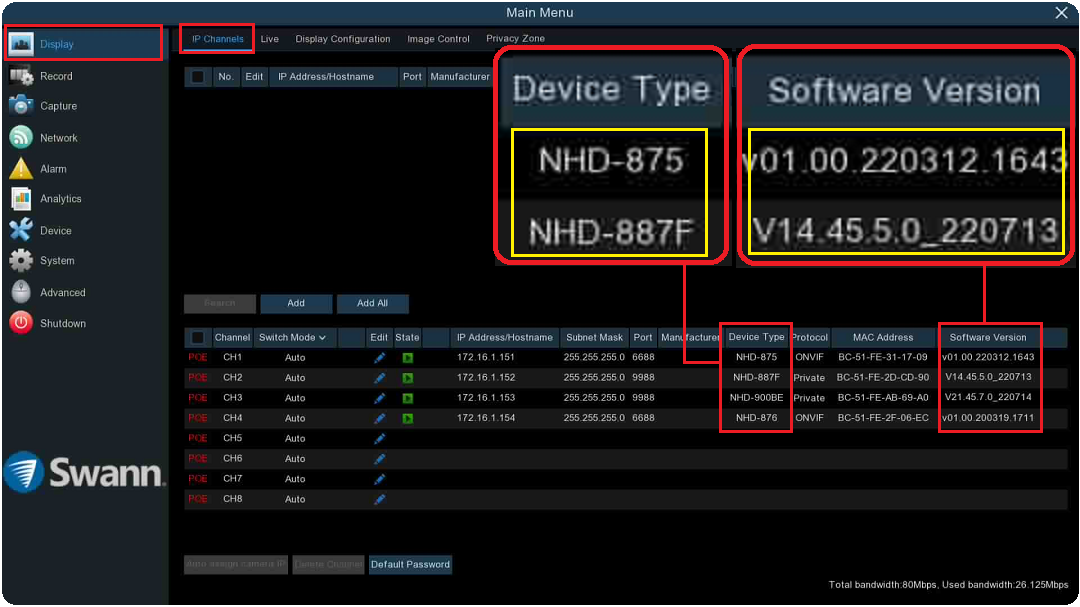Switch to the Live tab
Viewport: 1080px width, 607px height.
pos(269,39)
